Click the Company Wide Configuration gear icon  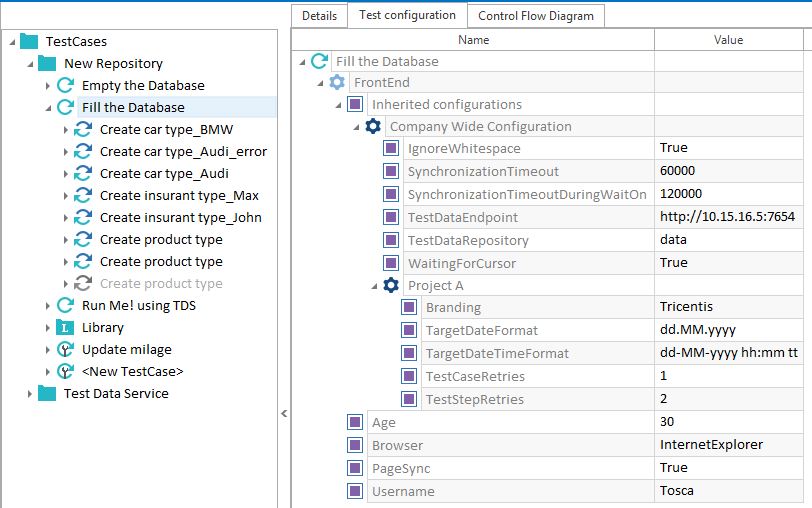pyautogui.click(x=373, y=127)
